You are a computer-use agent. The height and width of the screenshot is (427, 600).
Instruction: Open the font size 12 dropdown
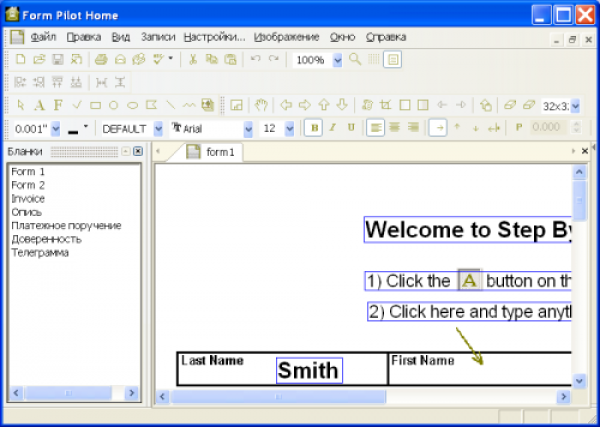pos(290,129)
